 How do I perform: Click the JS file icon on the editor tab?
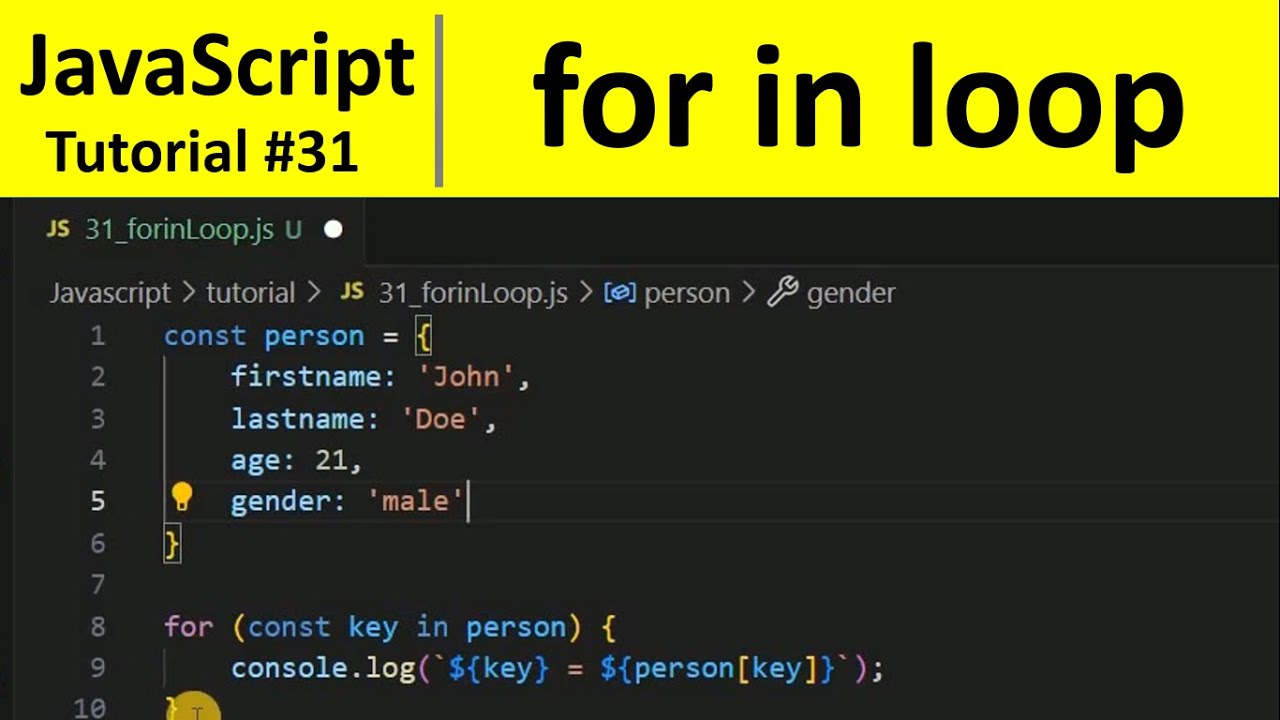[59, 229]
